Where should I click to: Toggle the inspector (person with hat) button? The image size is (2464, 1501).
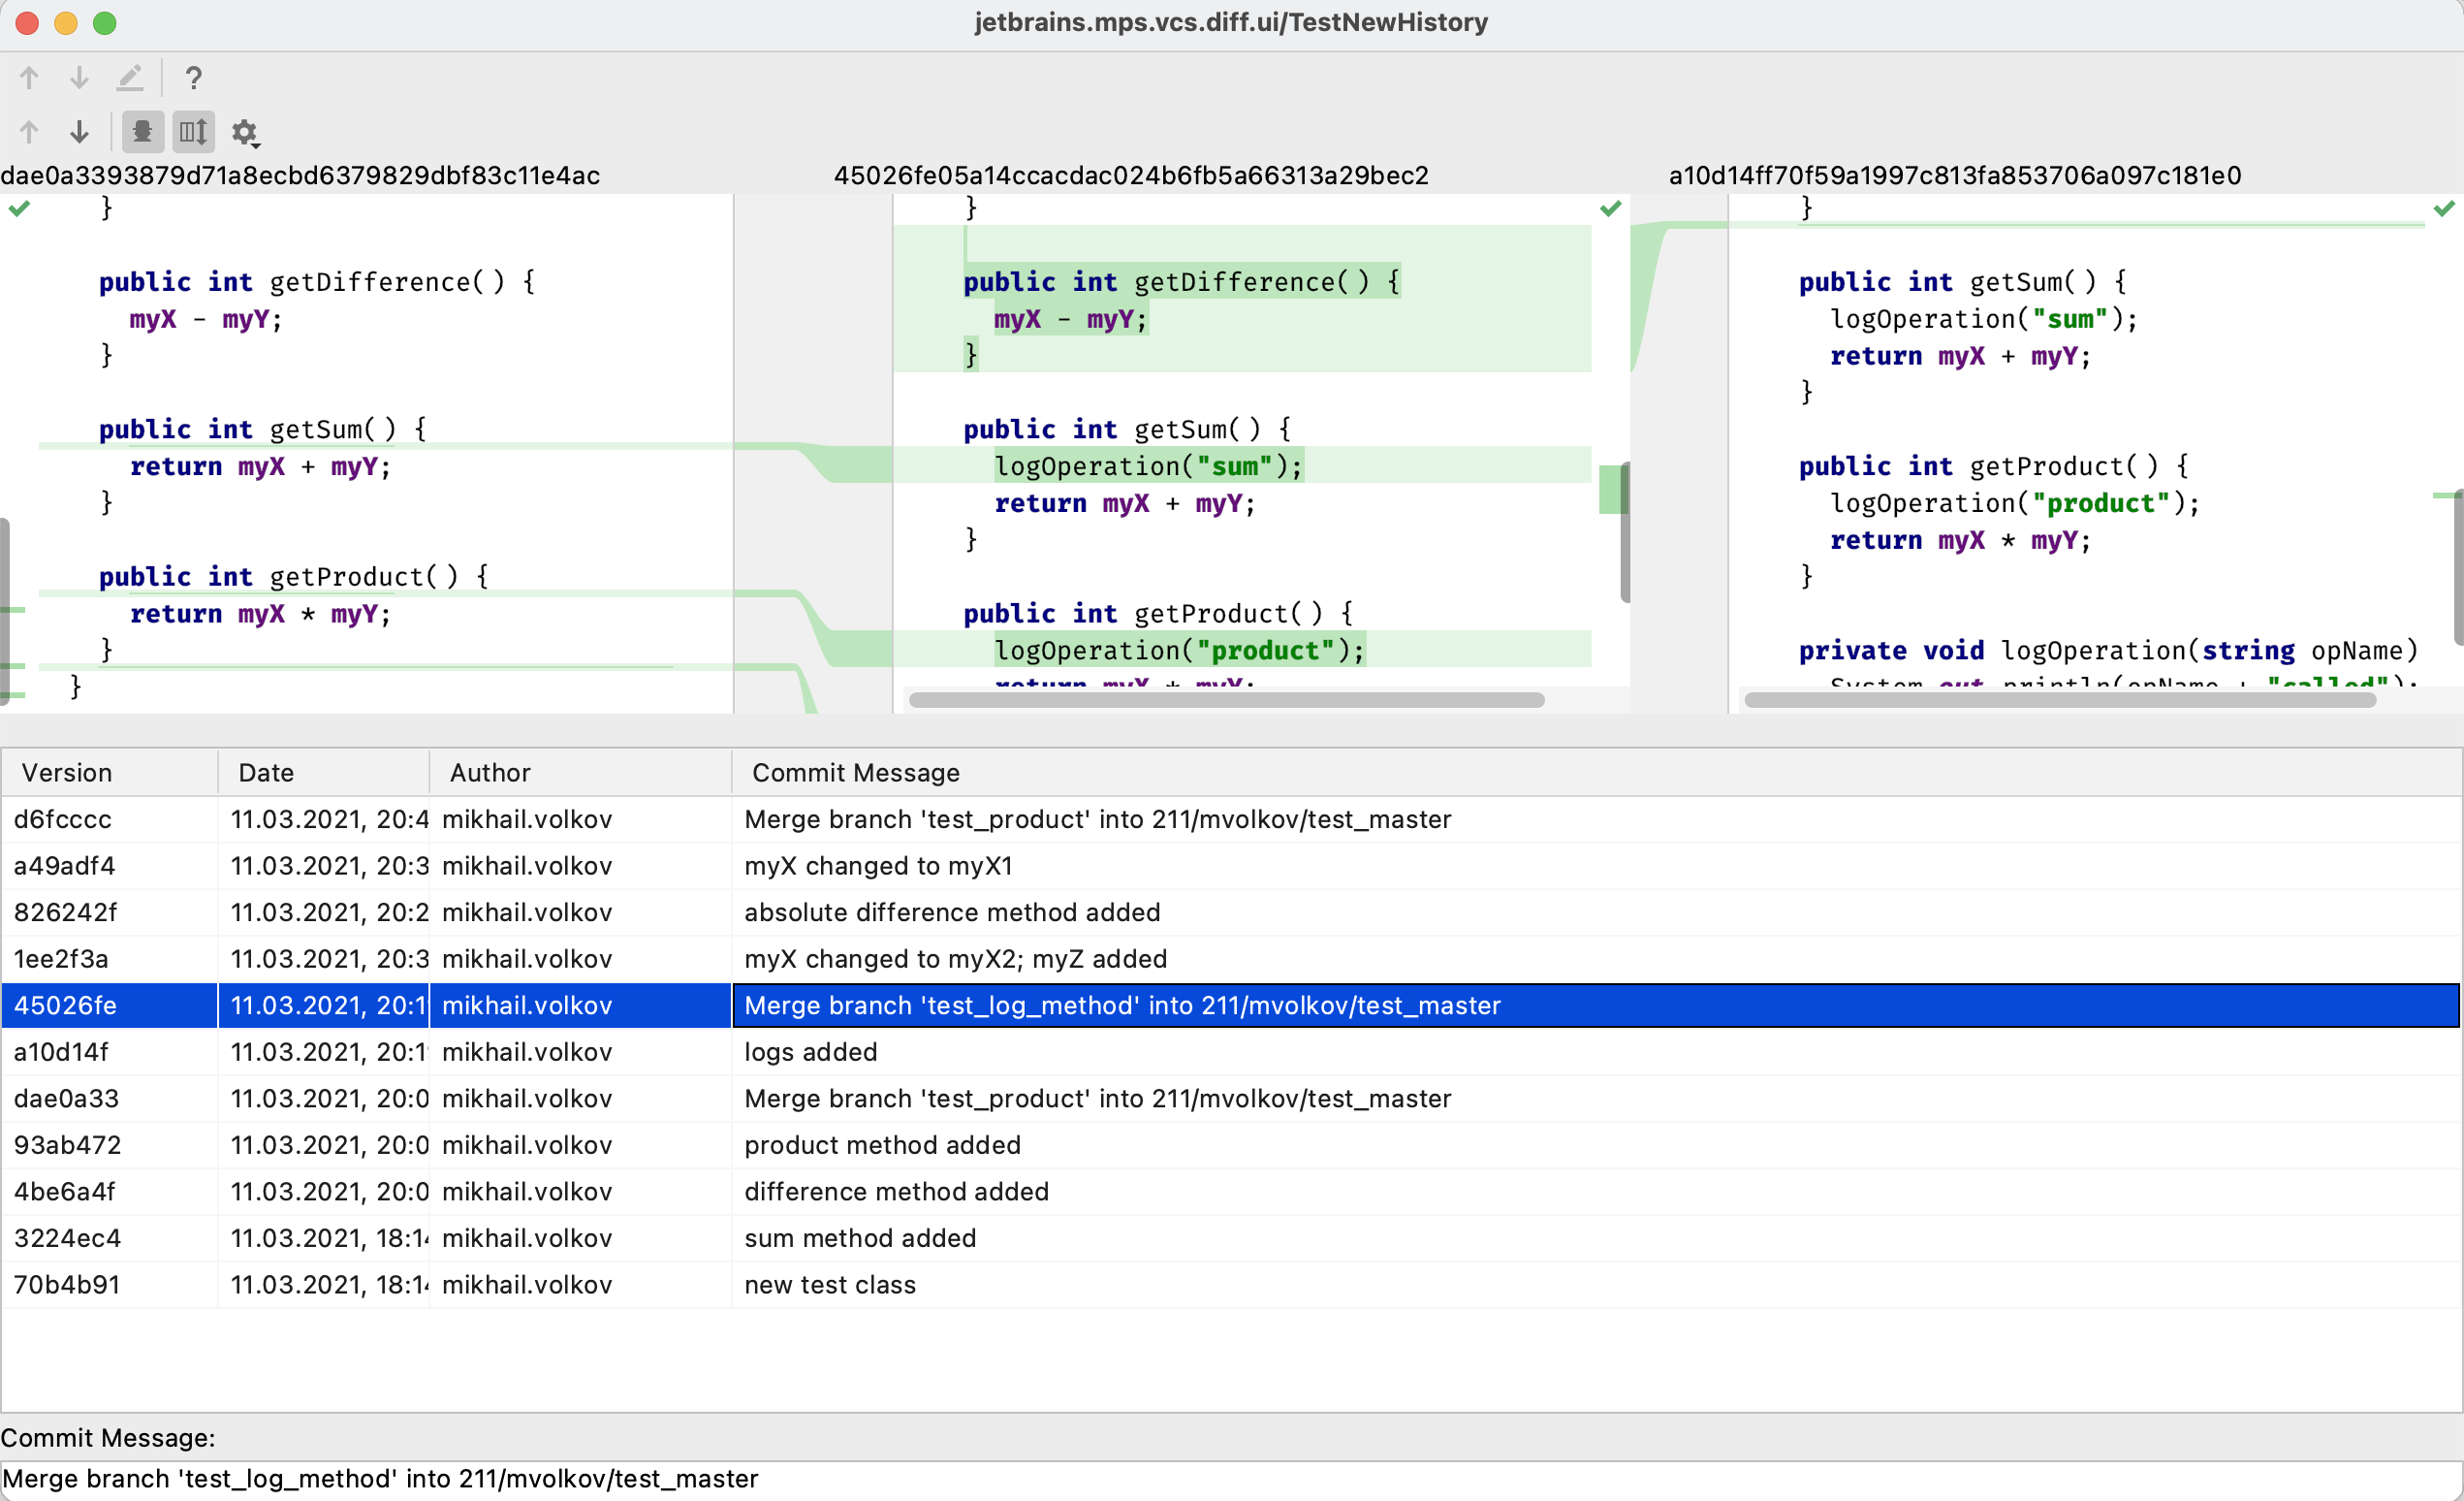pyautogui.click(x=142, y=132)
